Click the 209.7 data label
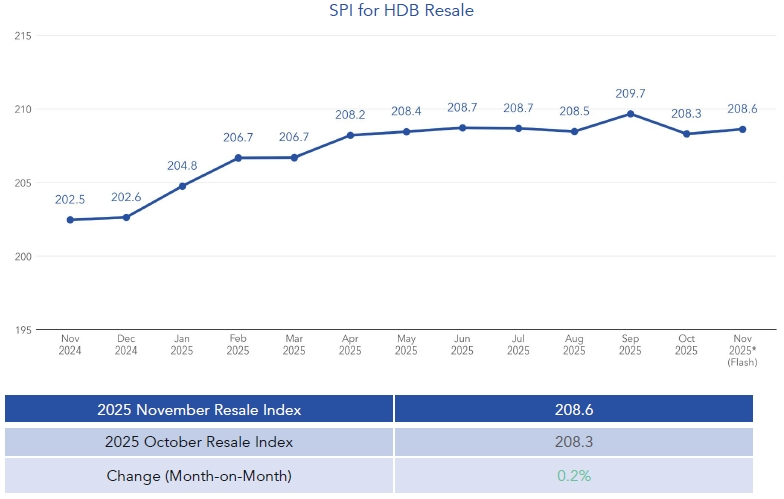 (x=630, y=94)
